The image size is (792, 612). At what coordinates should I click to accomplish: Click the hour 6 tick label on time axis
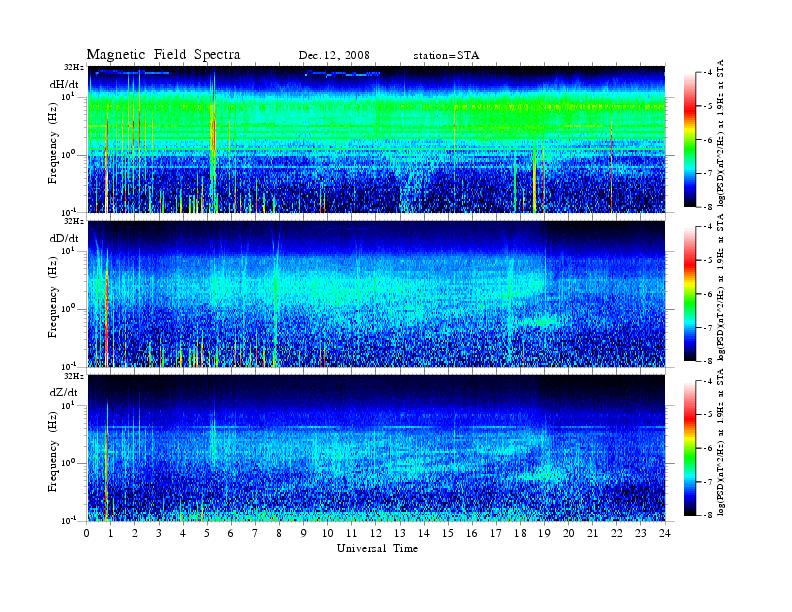click(x=231, y=533)
